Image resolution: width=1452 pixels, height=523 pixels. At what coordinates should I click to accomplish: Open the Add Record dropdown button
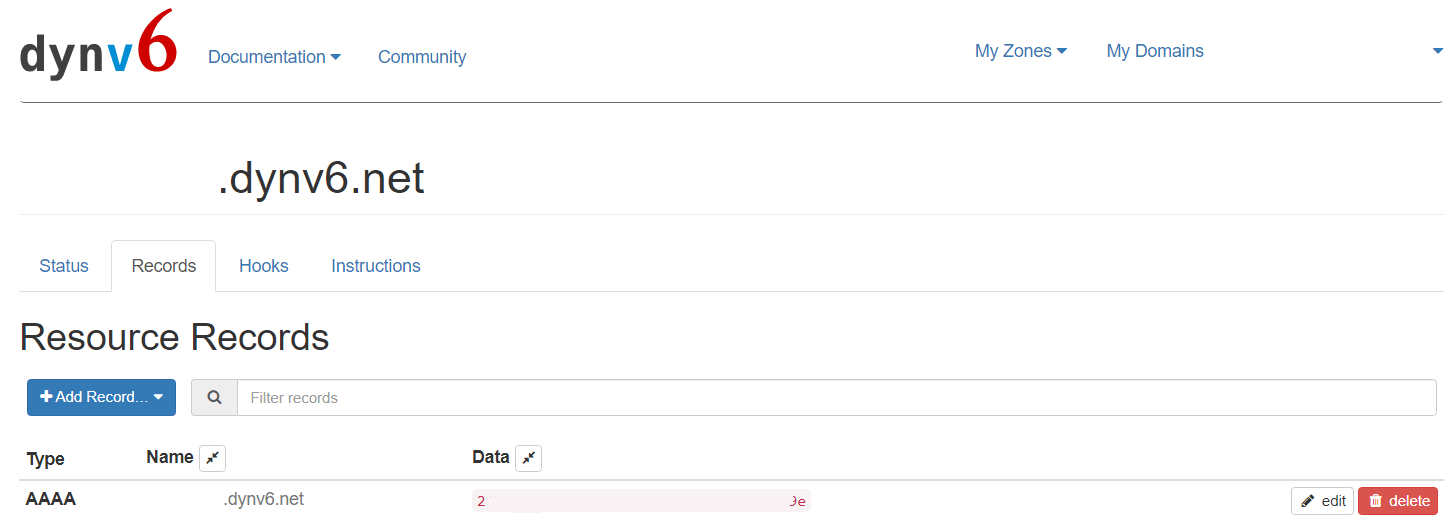[x=101, y=397]
